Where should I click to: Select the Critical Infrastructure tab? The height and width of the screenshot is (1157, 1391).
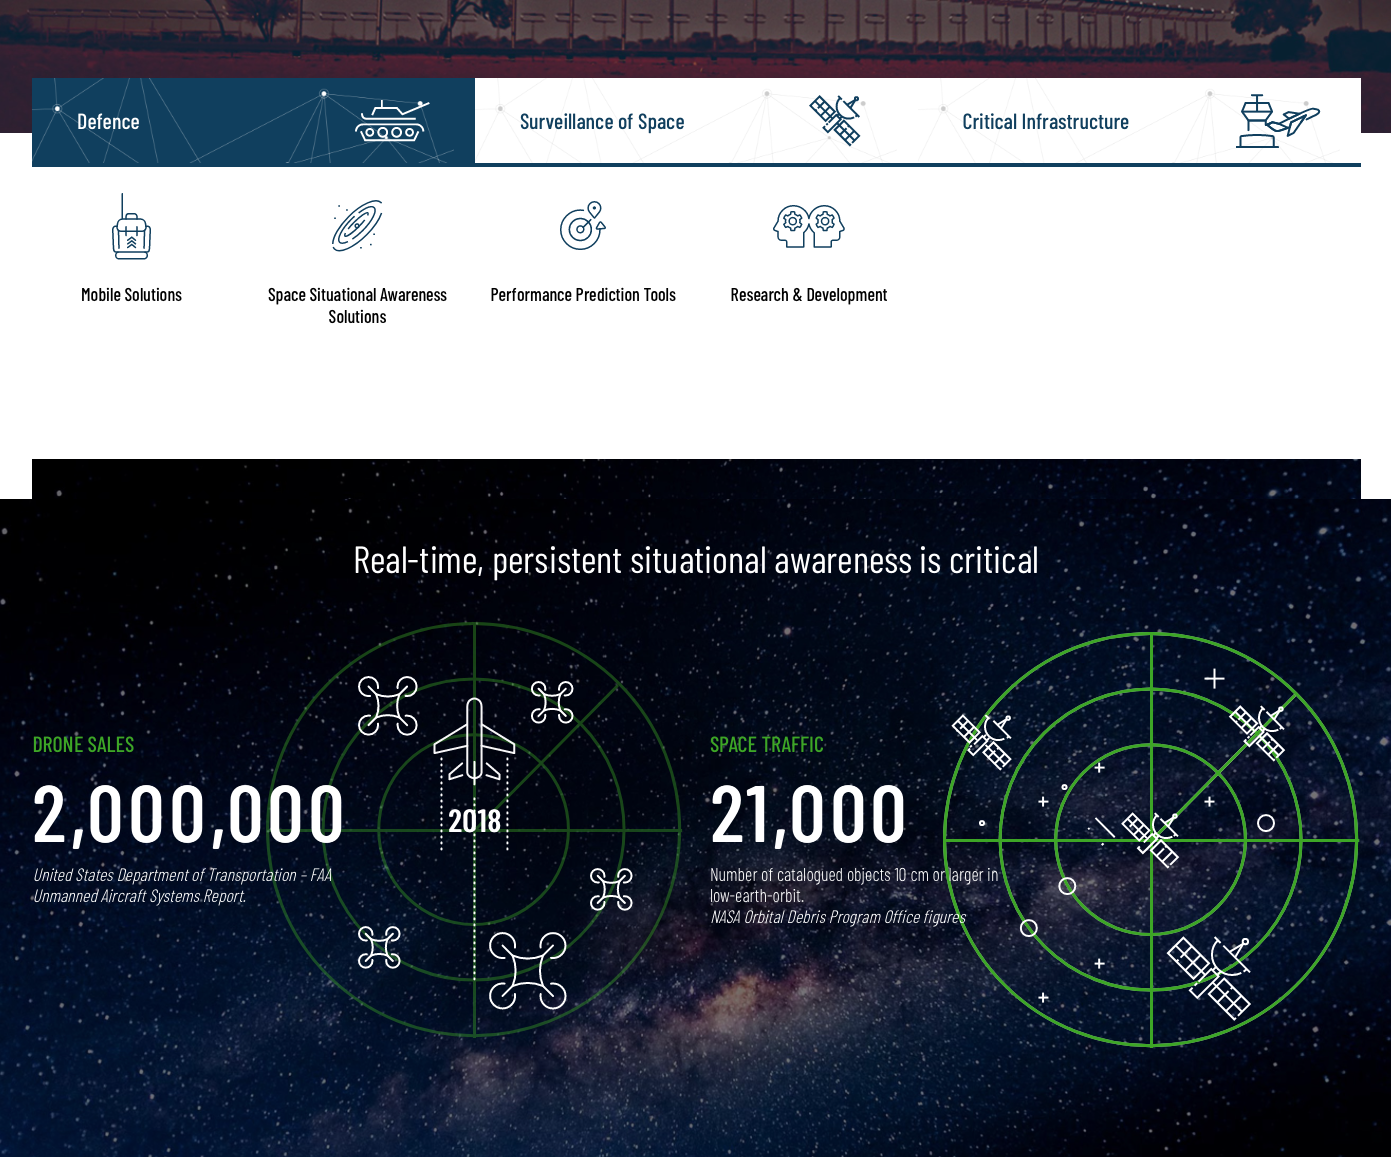(1045, 122)
